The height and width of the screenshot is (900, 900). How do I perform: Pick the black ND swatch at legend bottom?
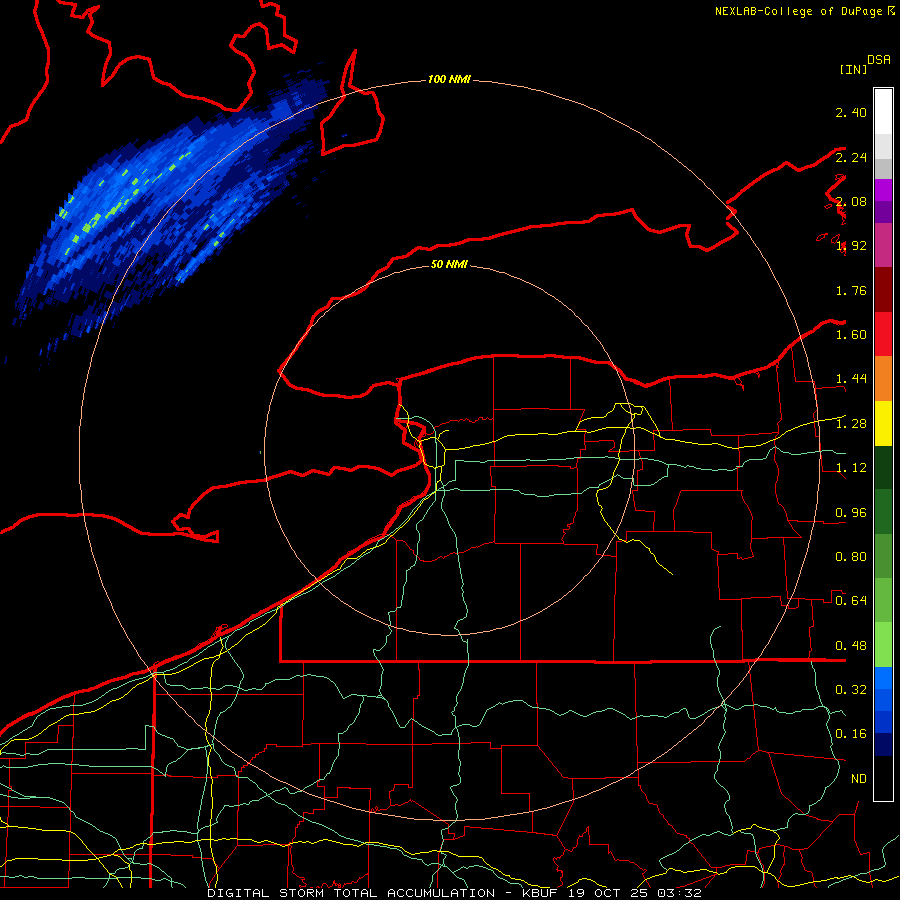(883, 778)
